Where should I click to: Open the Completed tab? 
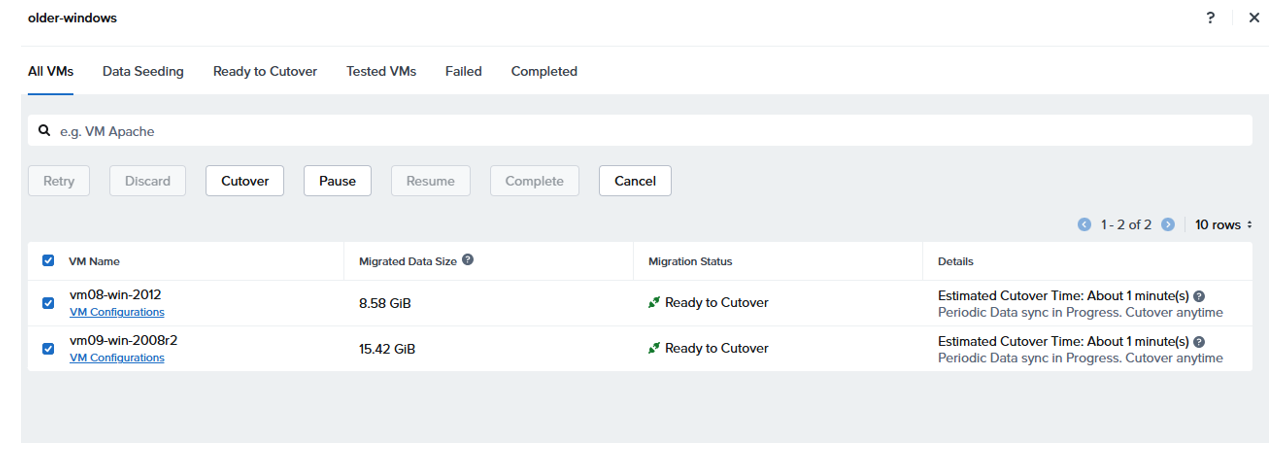coord(544,72)
